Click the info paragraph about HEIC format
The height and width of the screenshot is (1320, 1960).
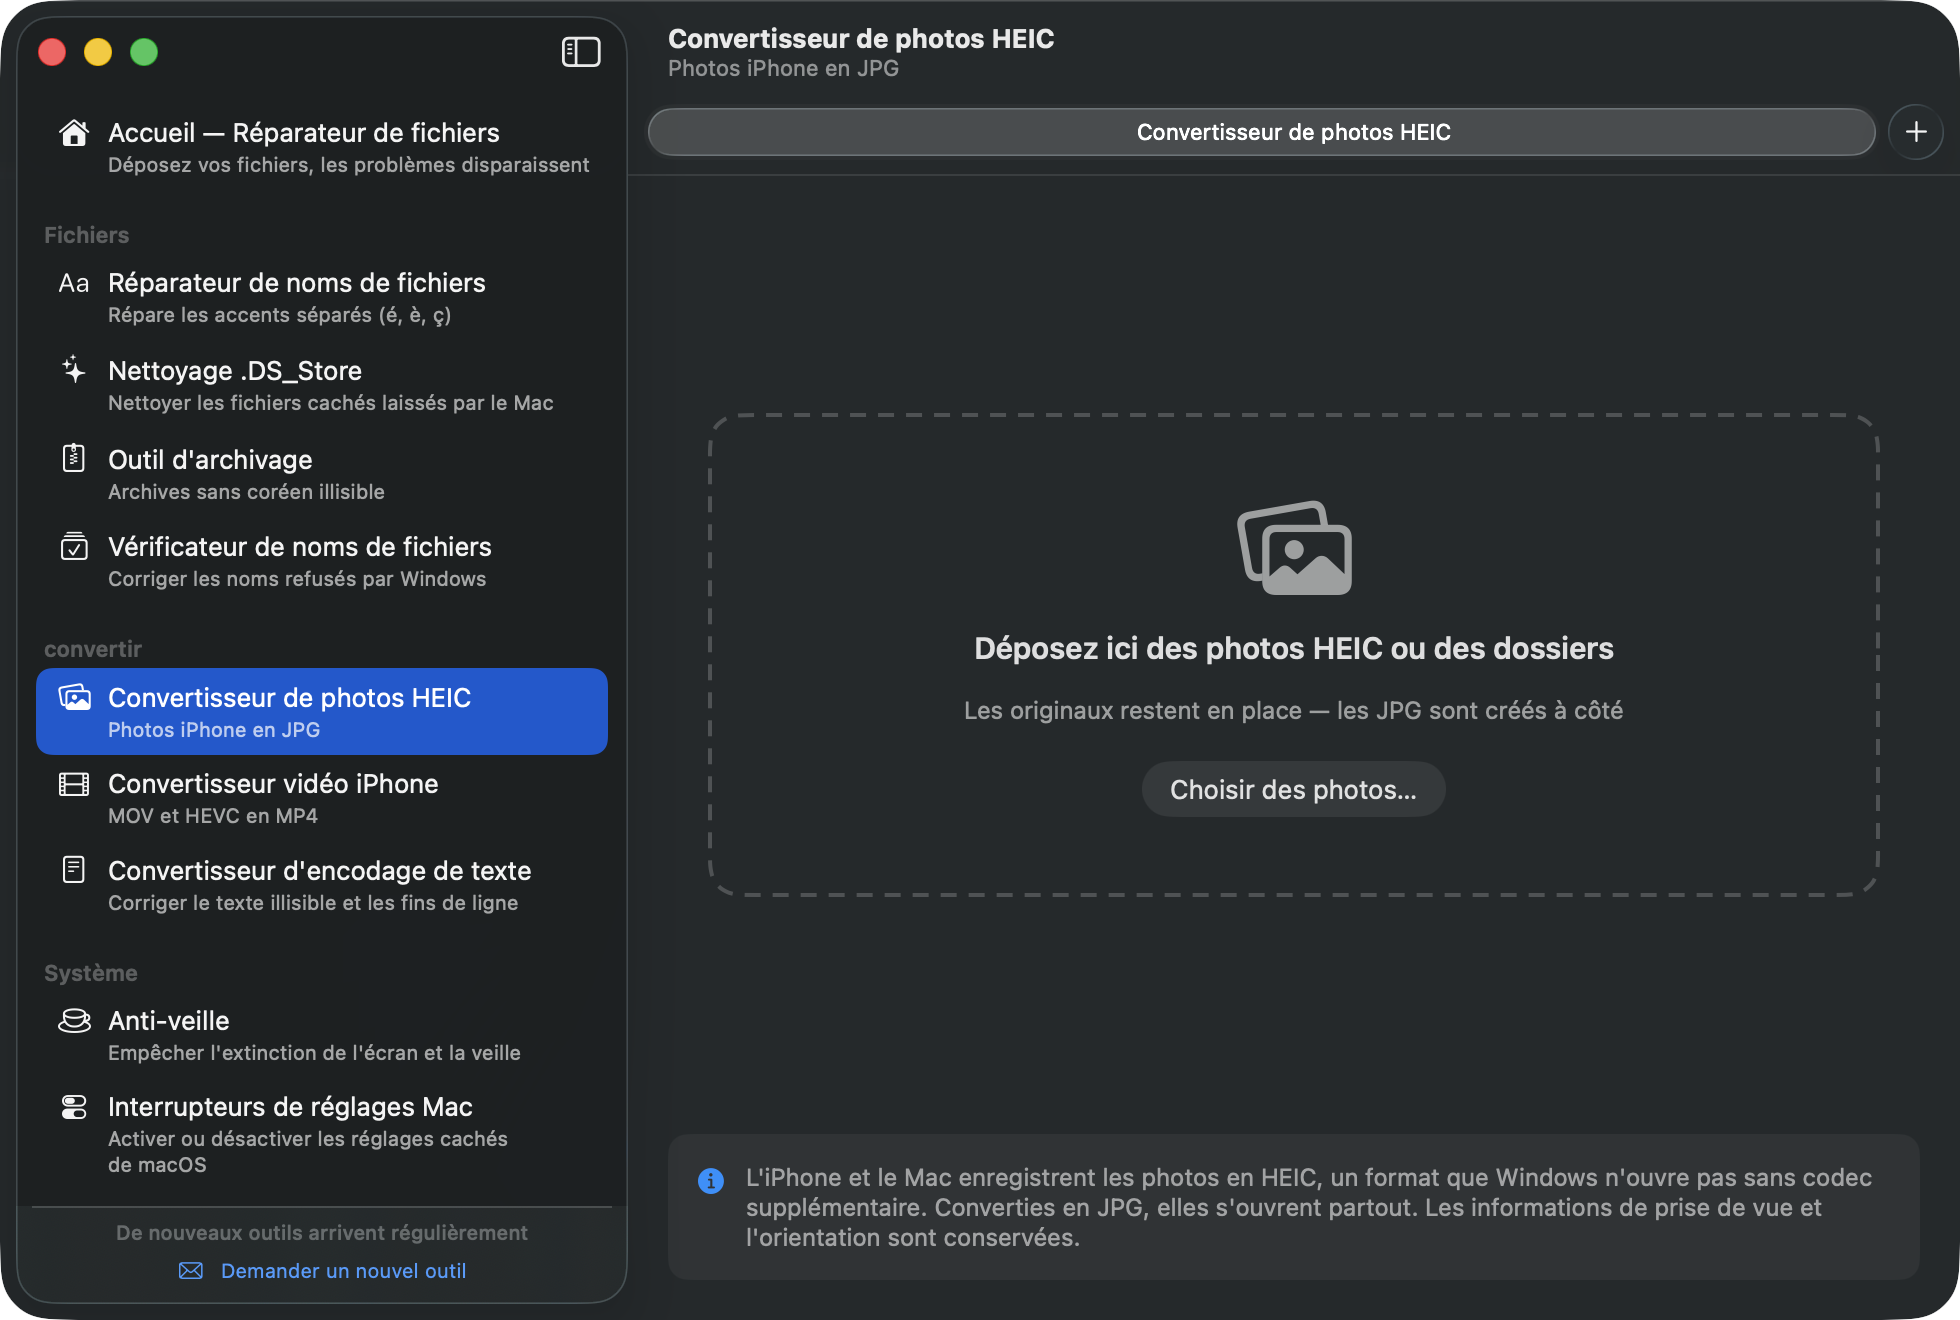click(x=1308, y=1207)
